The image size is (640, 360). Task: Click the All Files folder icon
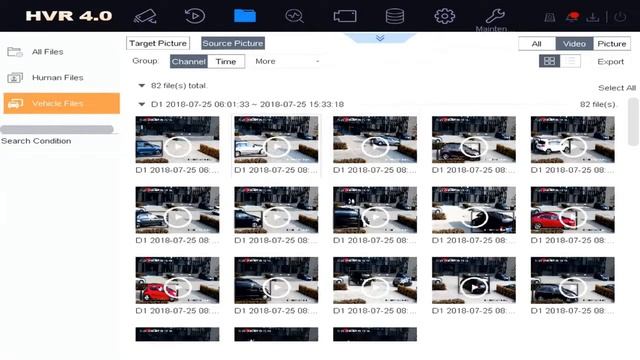click(15, 52)
